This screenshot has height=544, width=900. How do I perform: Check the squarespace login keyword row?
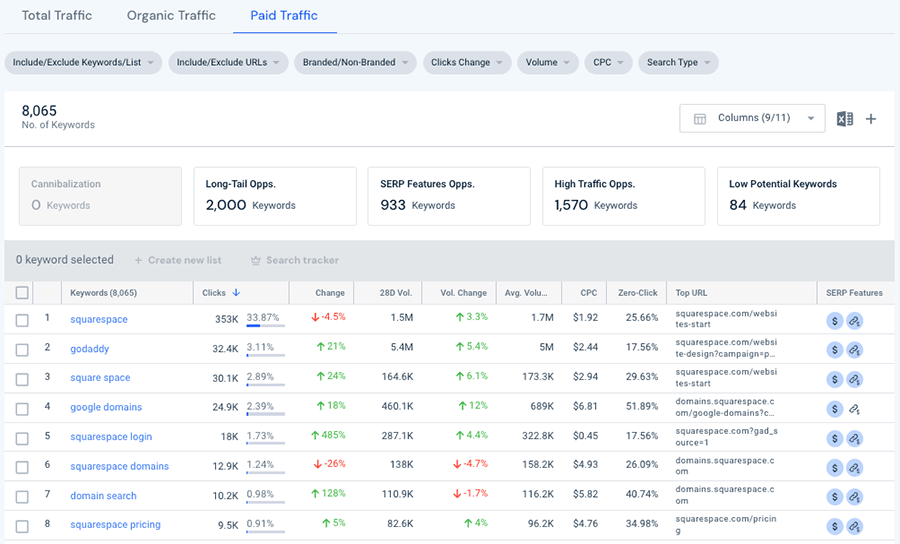(x=22, y=438)
